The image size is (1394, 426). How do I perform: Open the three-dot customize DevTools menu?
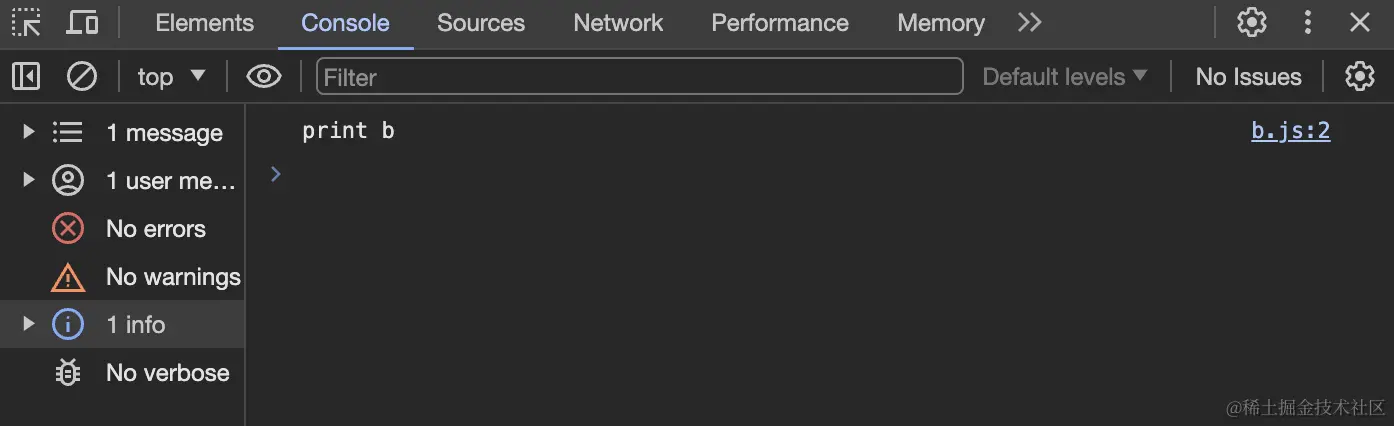click(x=1307, y=22)
